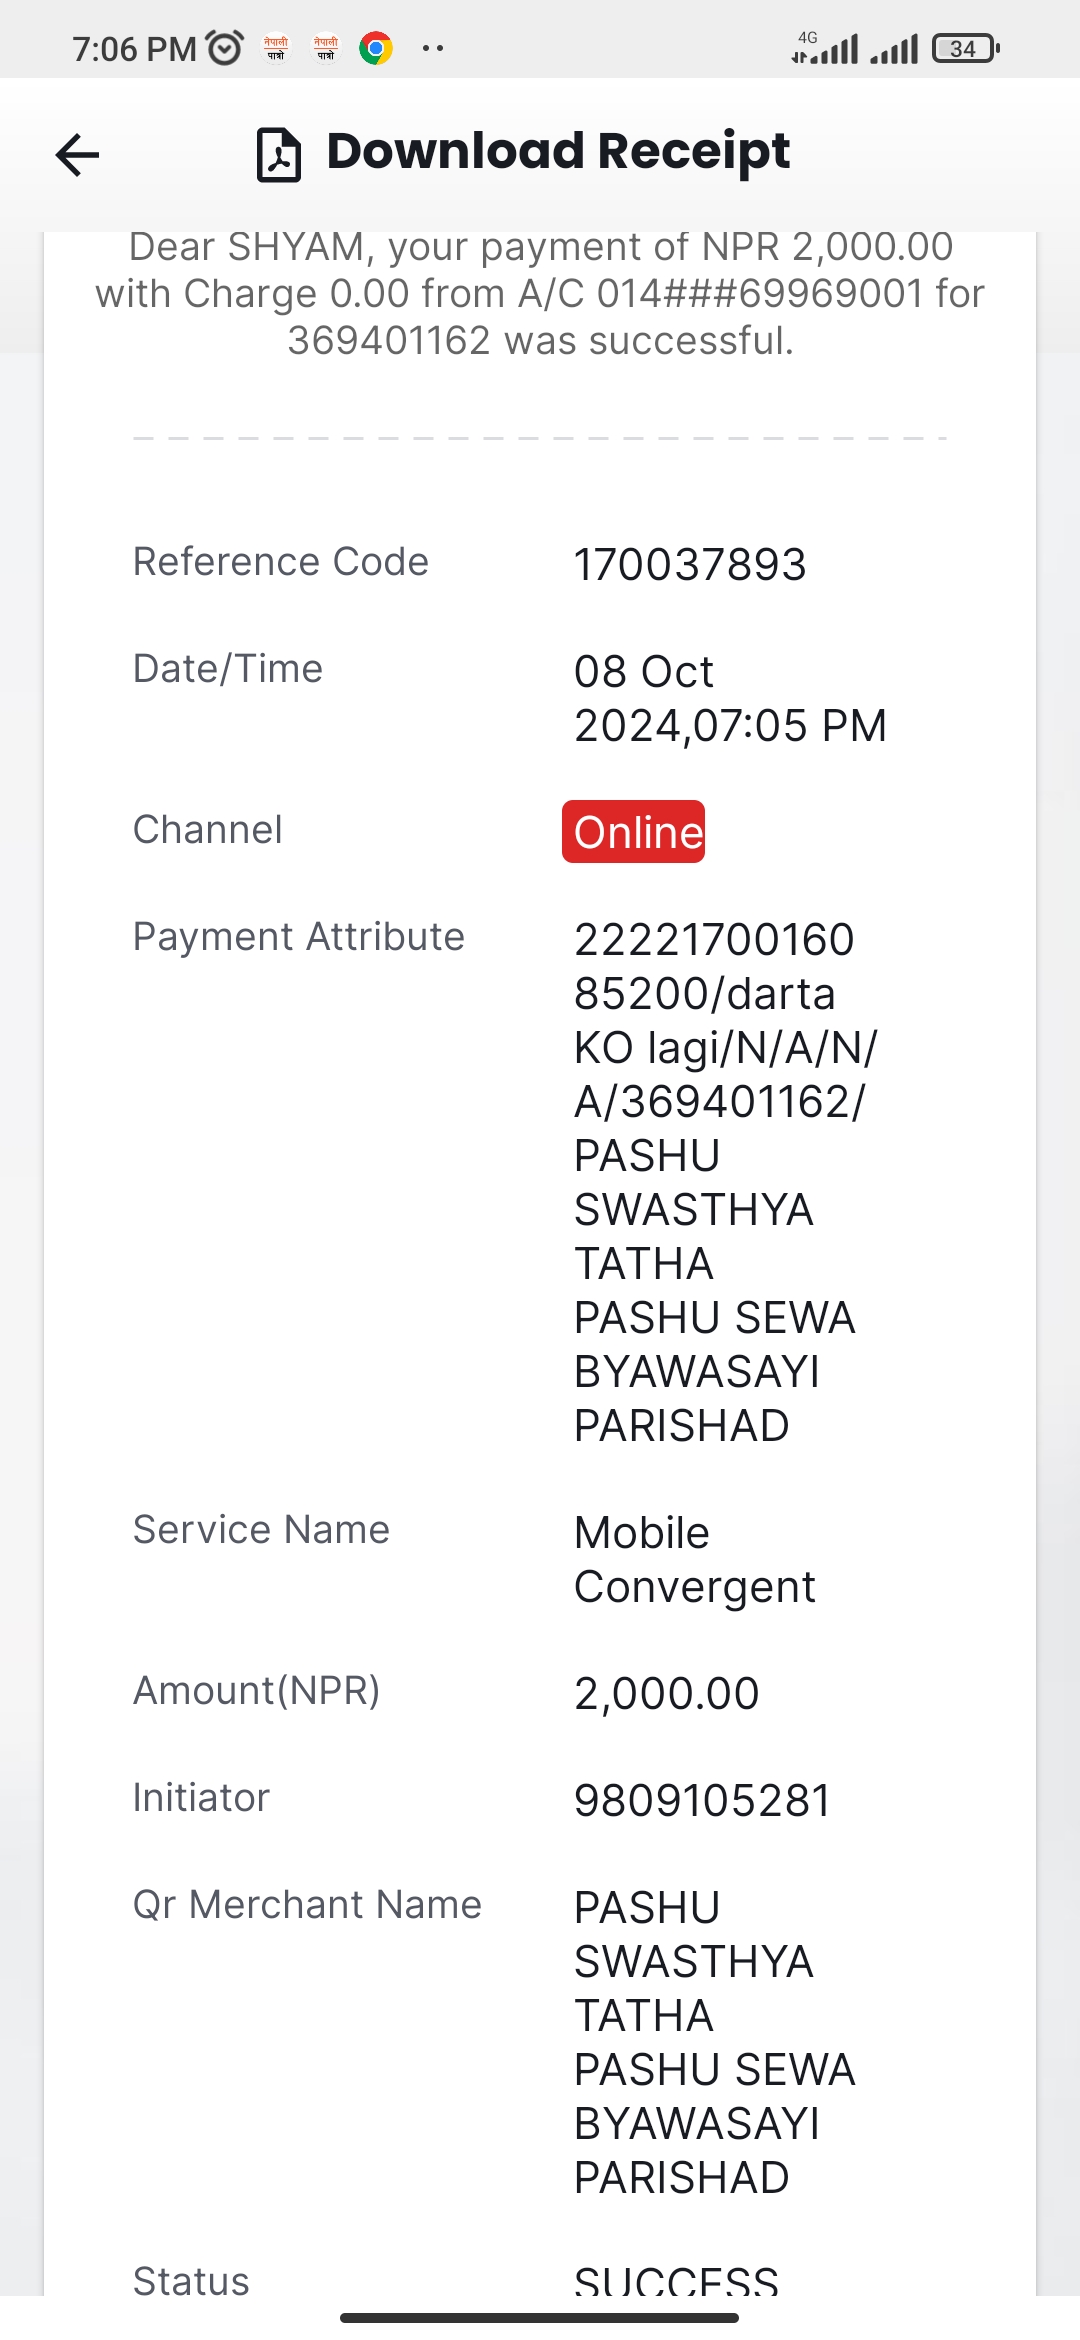
Task: Tap the Payment Attribute label
Action: tap(299, 937)
